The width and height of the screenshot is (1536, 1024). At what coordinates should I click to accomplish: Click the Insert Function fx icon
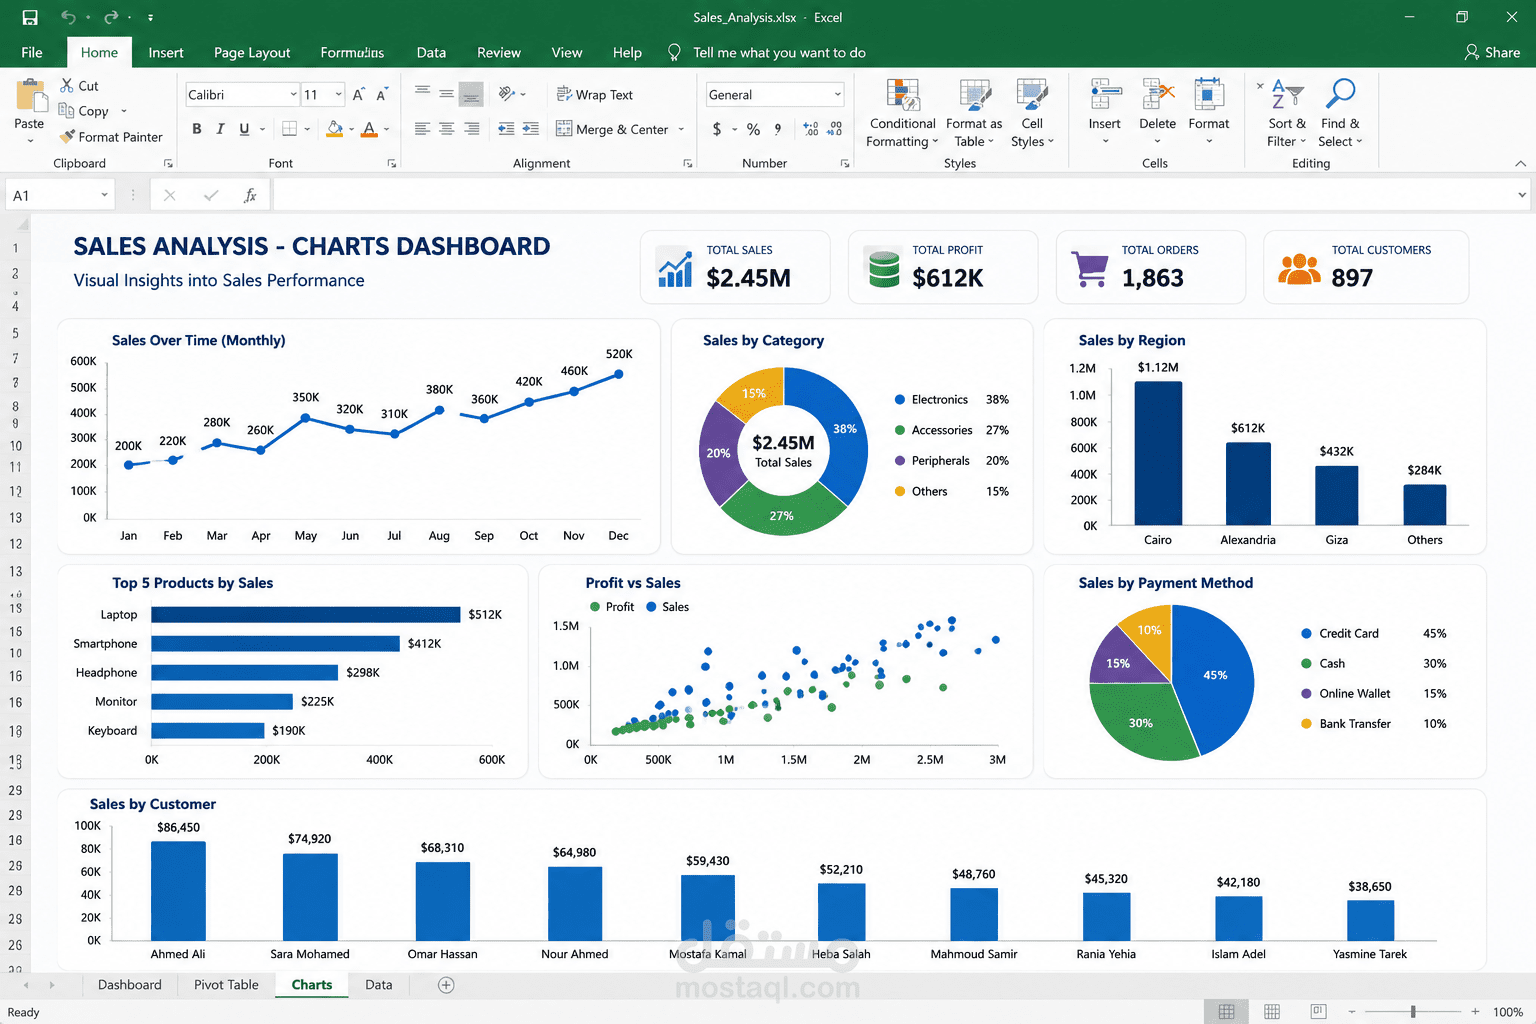(250, 195)
